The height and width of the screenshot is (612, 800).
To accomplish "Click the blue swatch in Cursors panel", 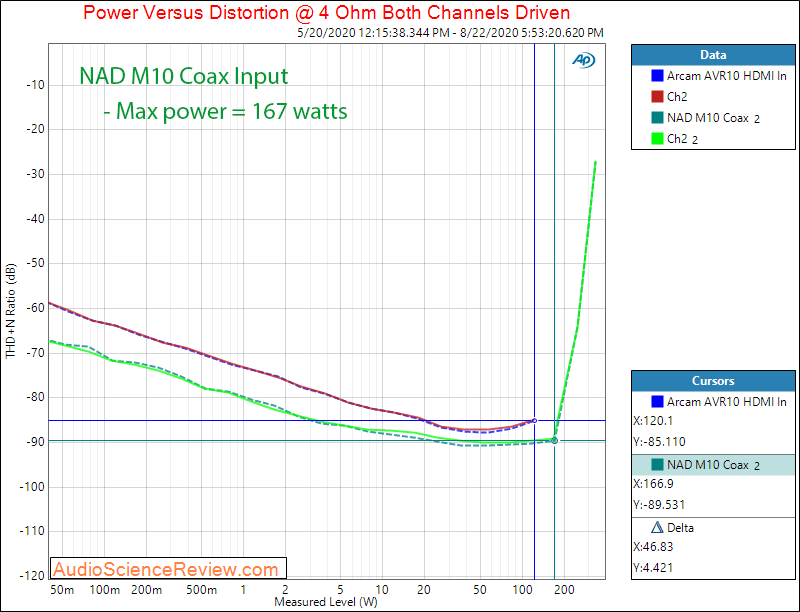I will pos(657,401).
